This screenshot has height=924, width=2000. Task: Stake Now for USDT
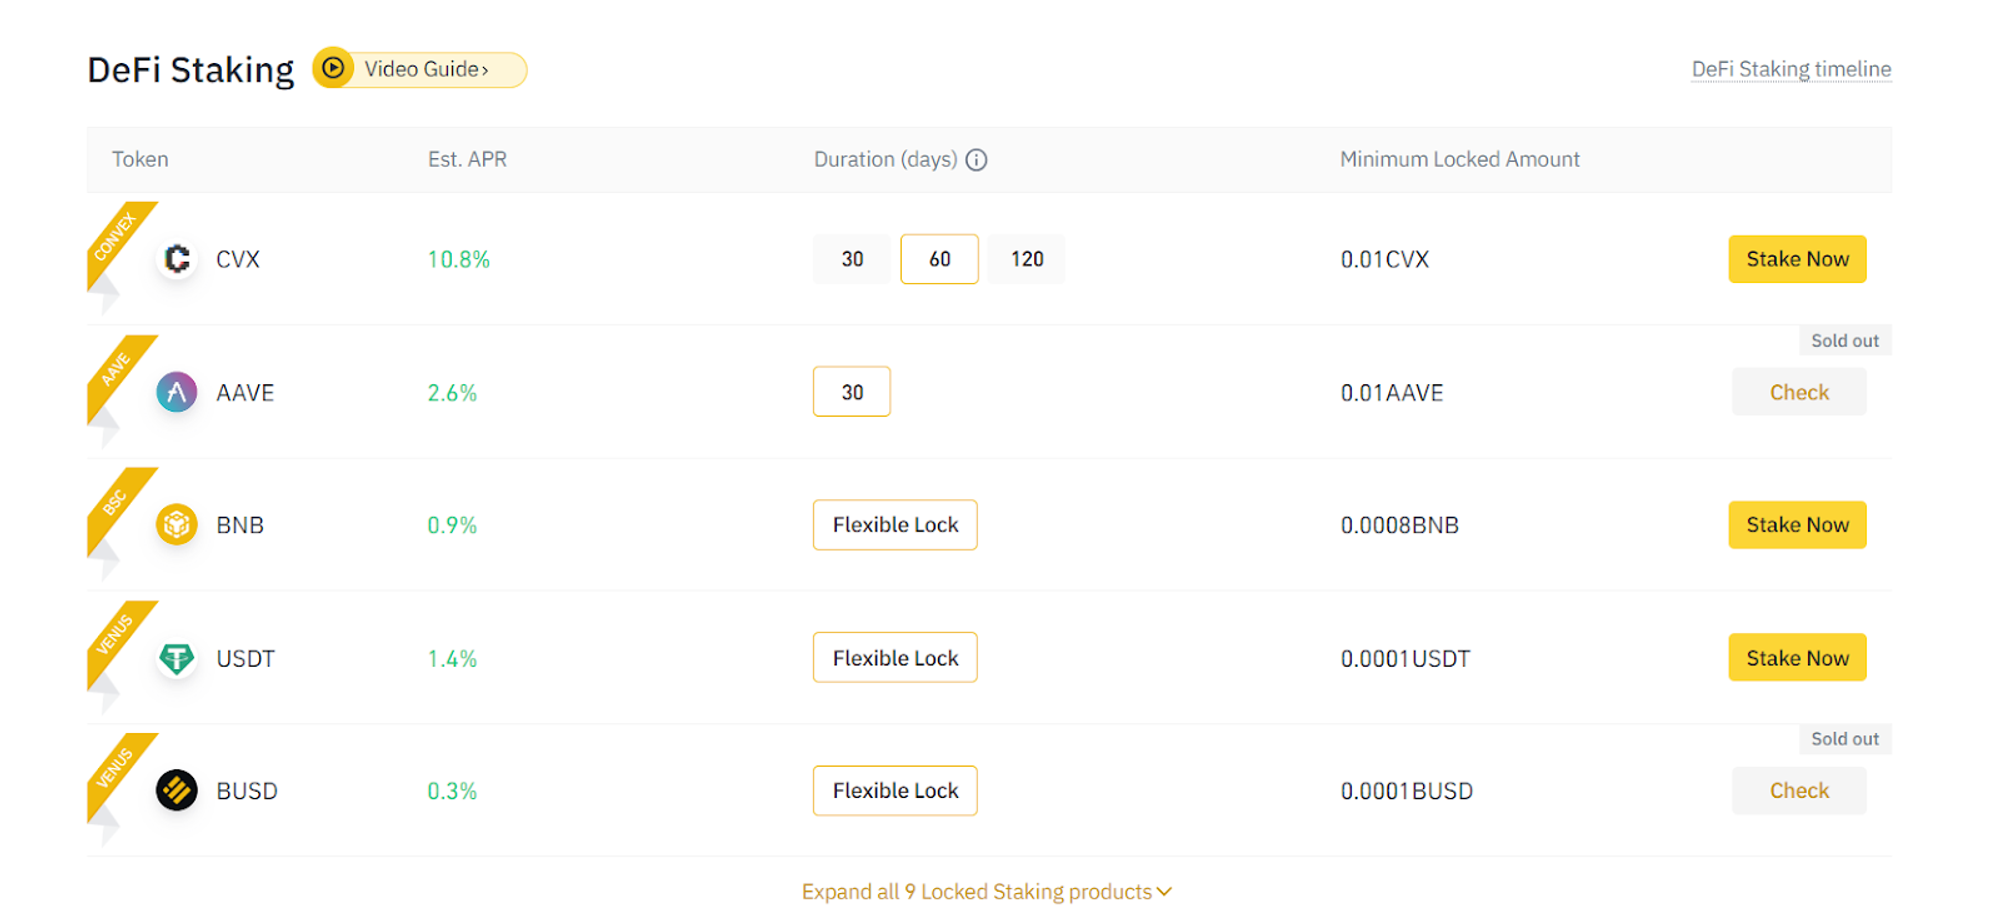[1797, 657]
